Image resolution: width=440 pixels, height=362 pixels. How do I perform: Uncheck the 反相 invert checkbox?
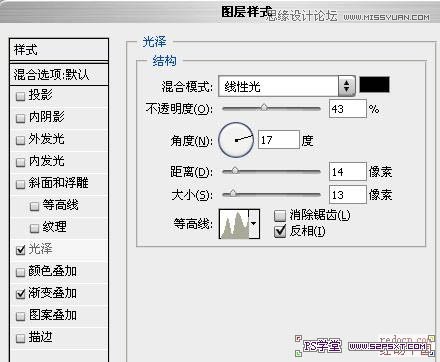point(280,231)
